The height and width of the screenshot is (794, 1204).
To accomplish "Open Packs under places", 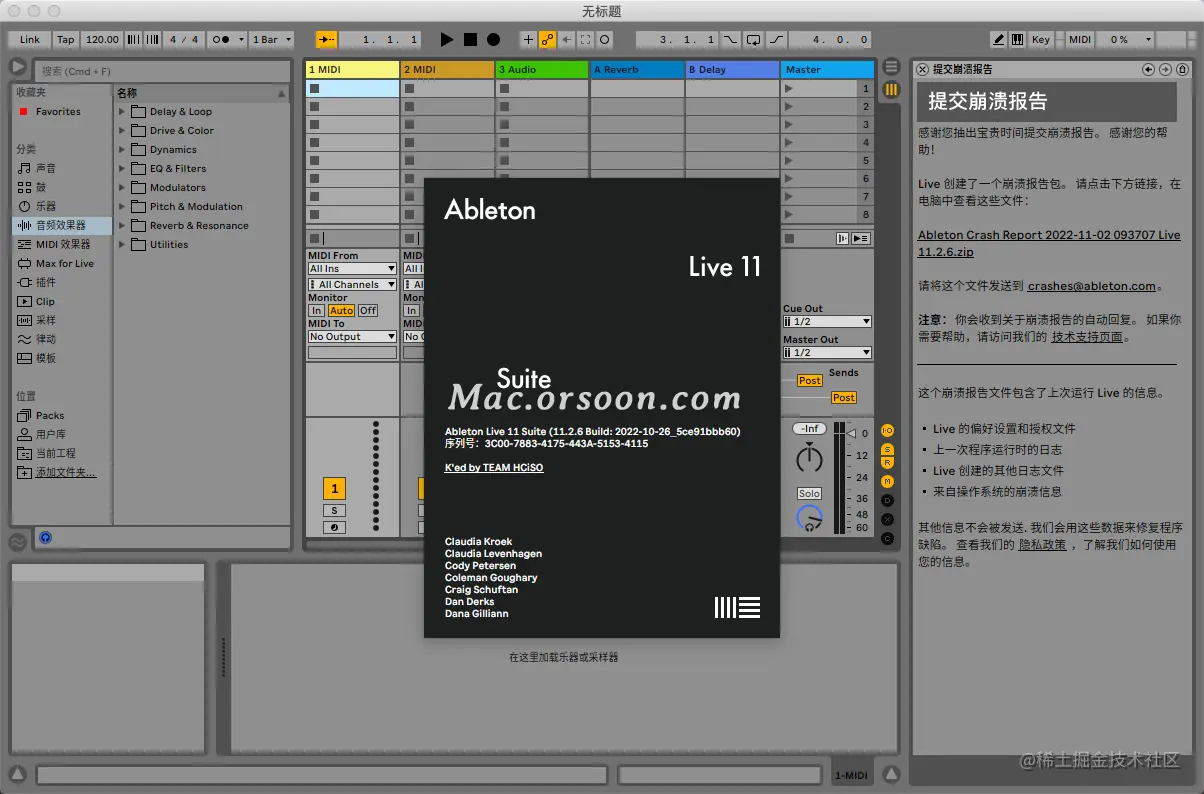I will click(50, 415).
